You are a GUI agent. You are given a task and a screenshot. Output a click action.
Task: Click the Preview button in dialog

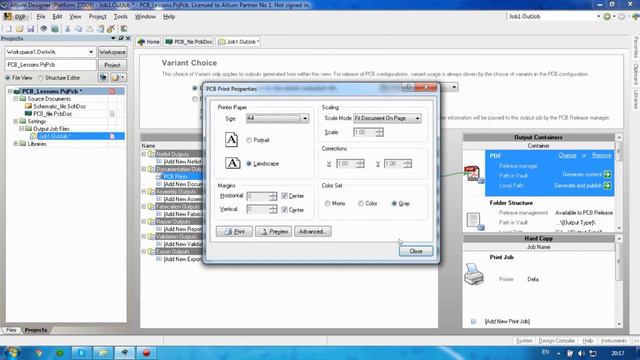pyautogui.click(x=273, y=231)
